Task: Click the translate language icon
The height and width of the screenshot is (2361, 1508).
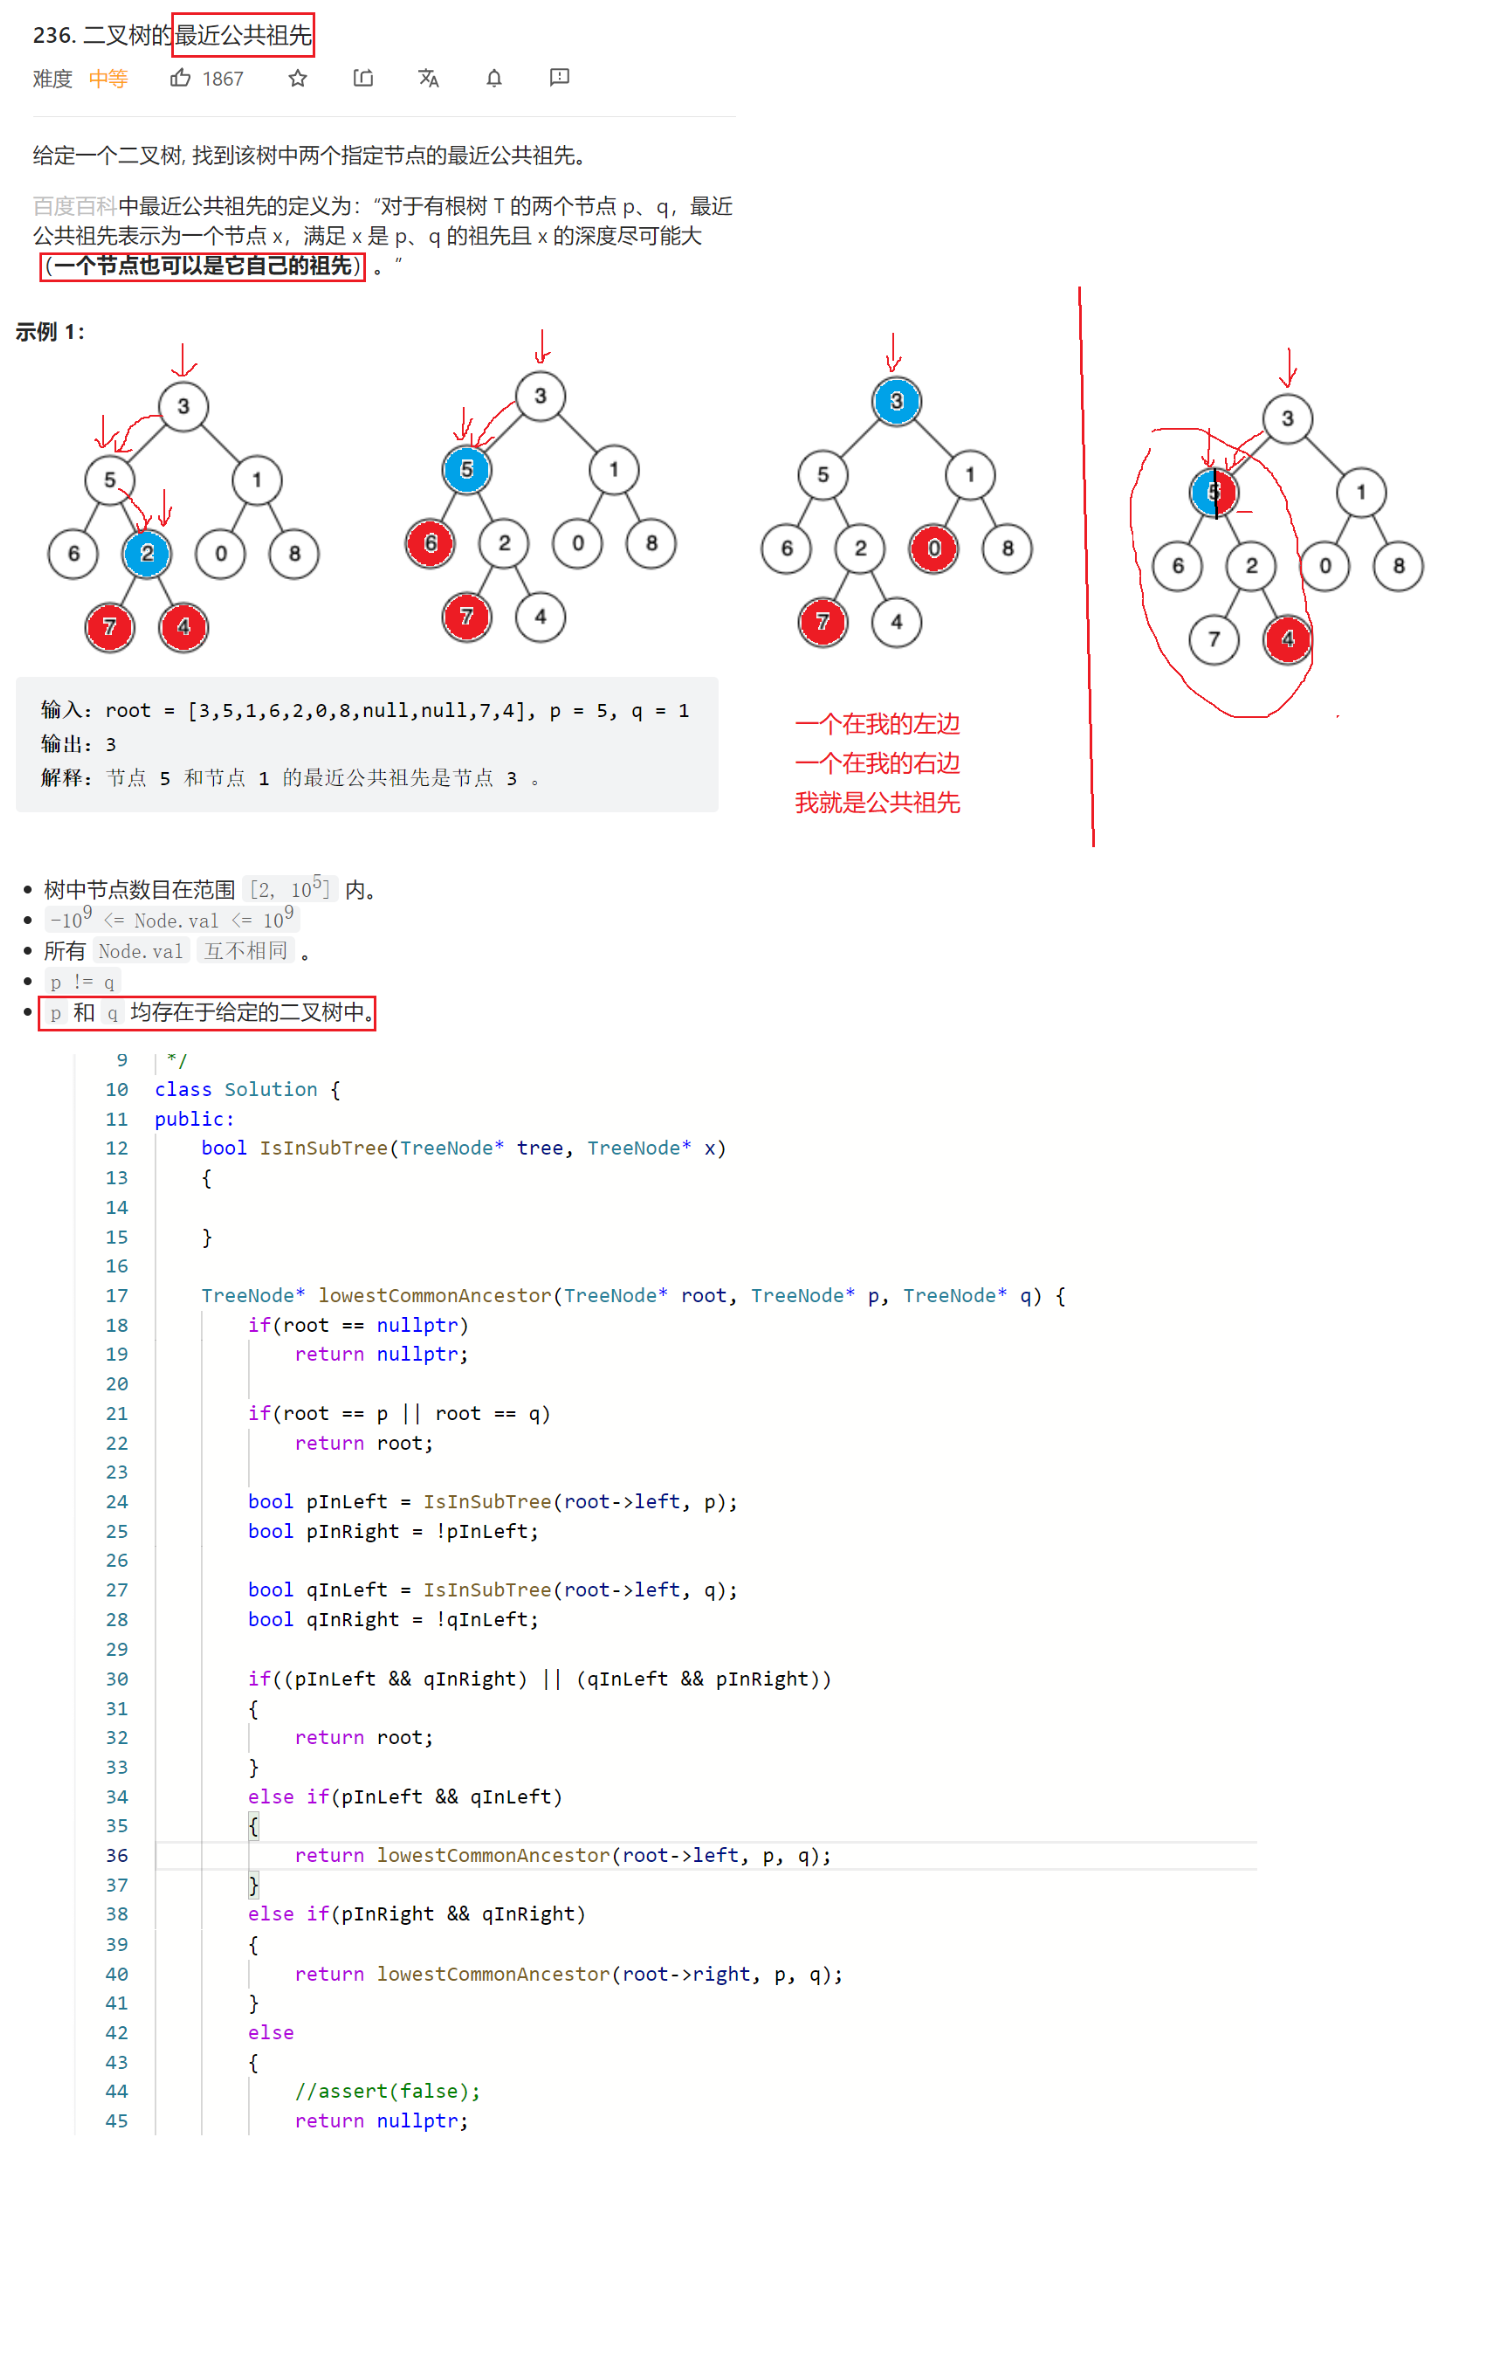Action: pyautogui.click(x=428, y=78)
